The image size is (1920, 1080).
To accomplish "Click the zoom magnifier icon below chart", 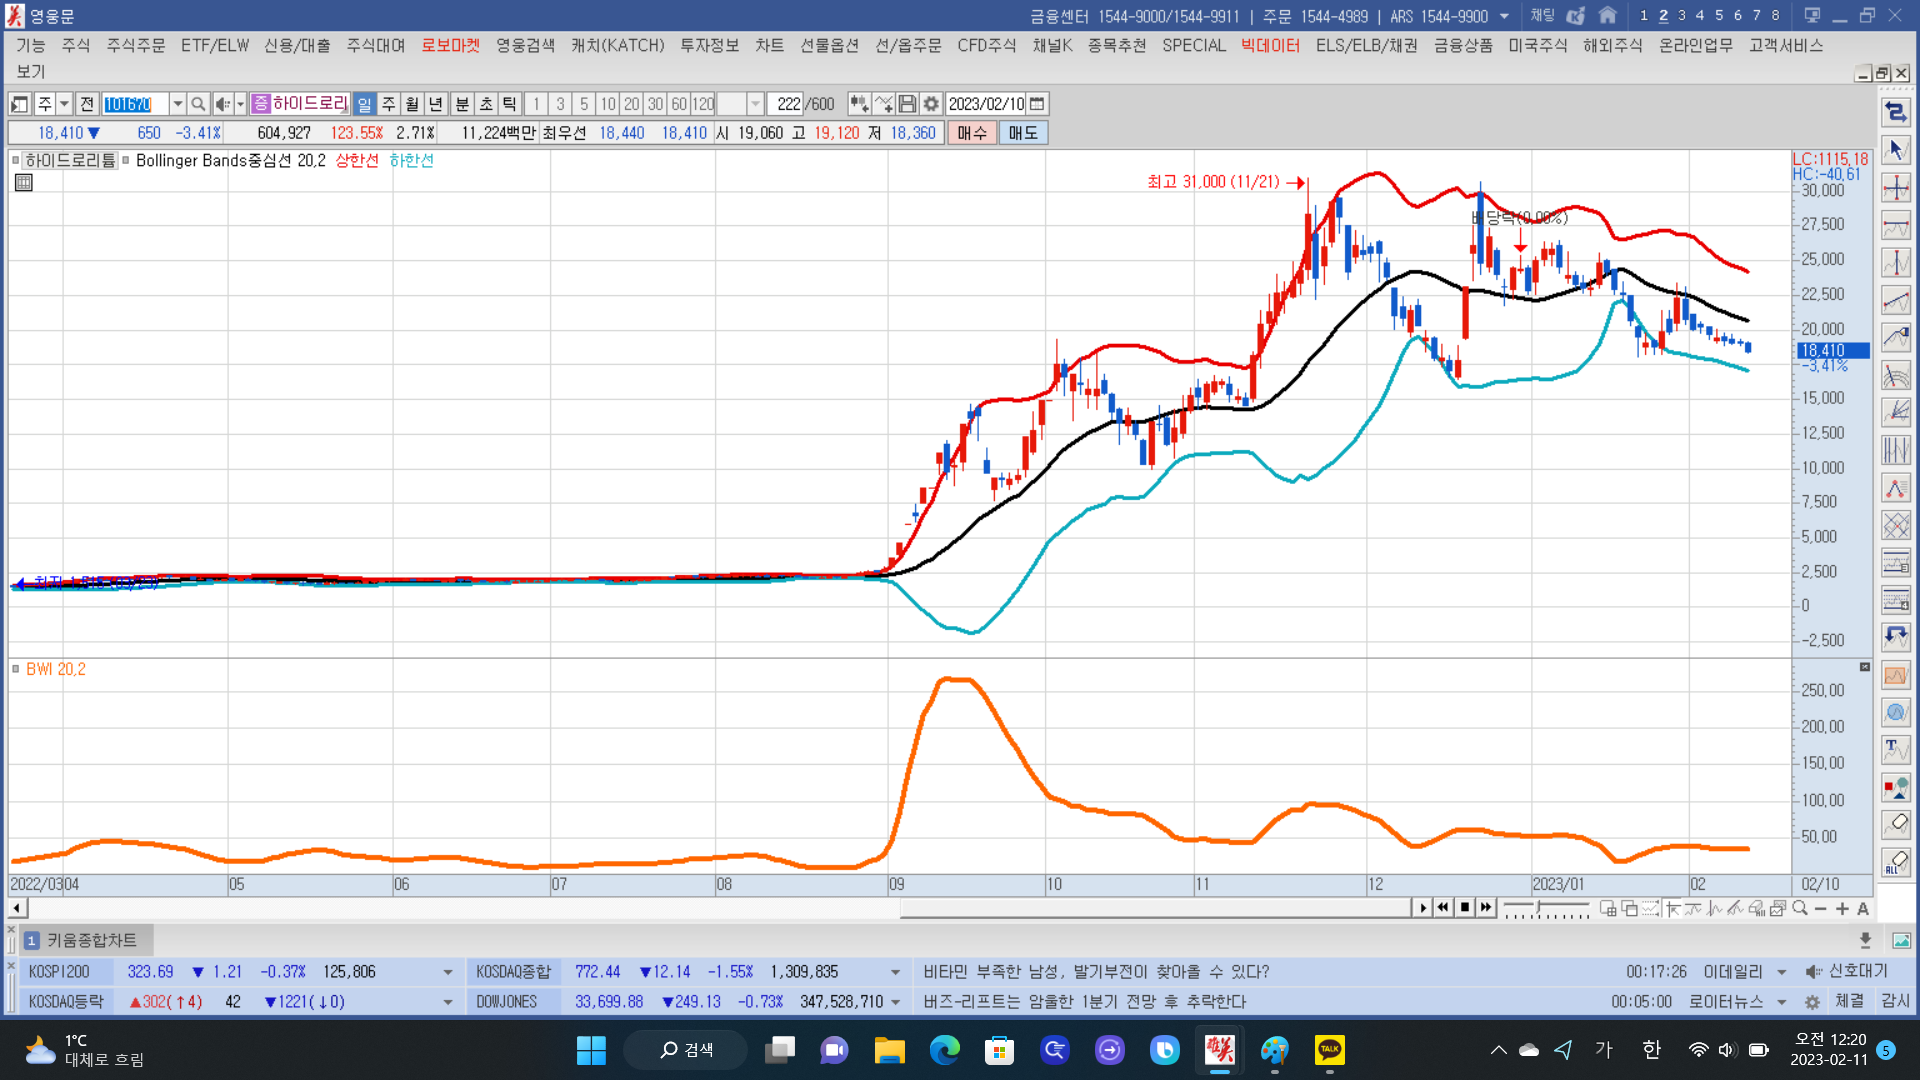I will tap(1800, 908).
